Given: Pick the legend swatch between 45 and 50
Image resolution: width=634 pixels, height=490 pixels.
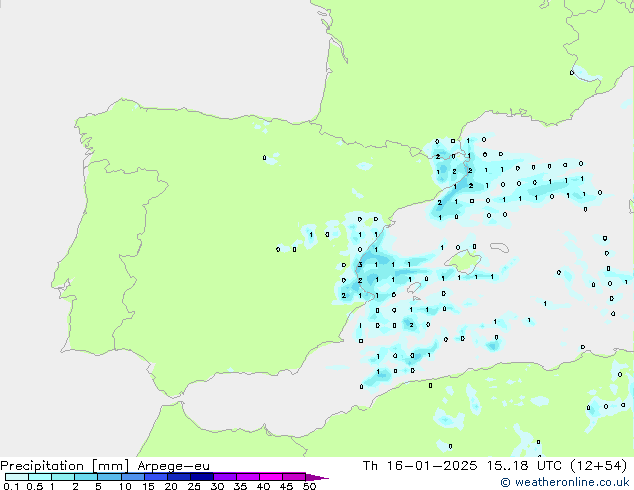Looking at the screenshot, I should click(294, 477).
